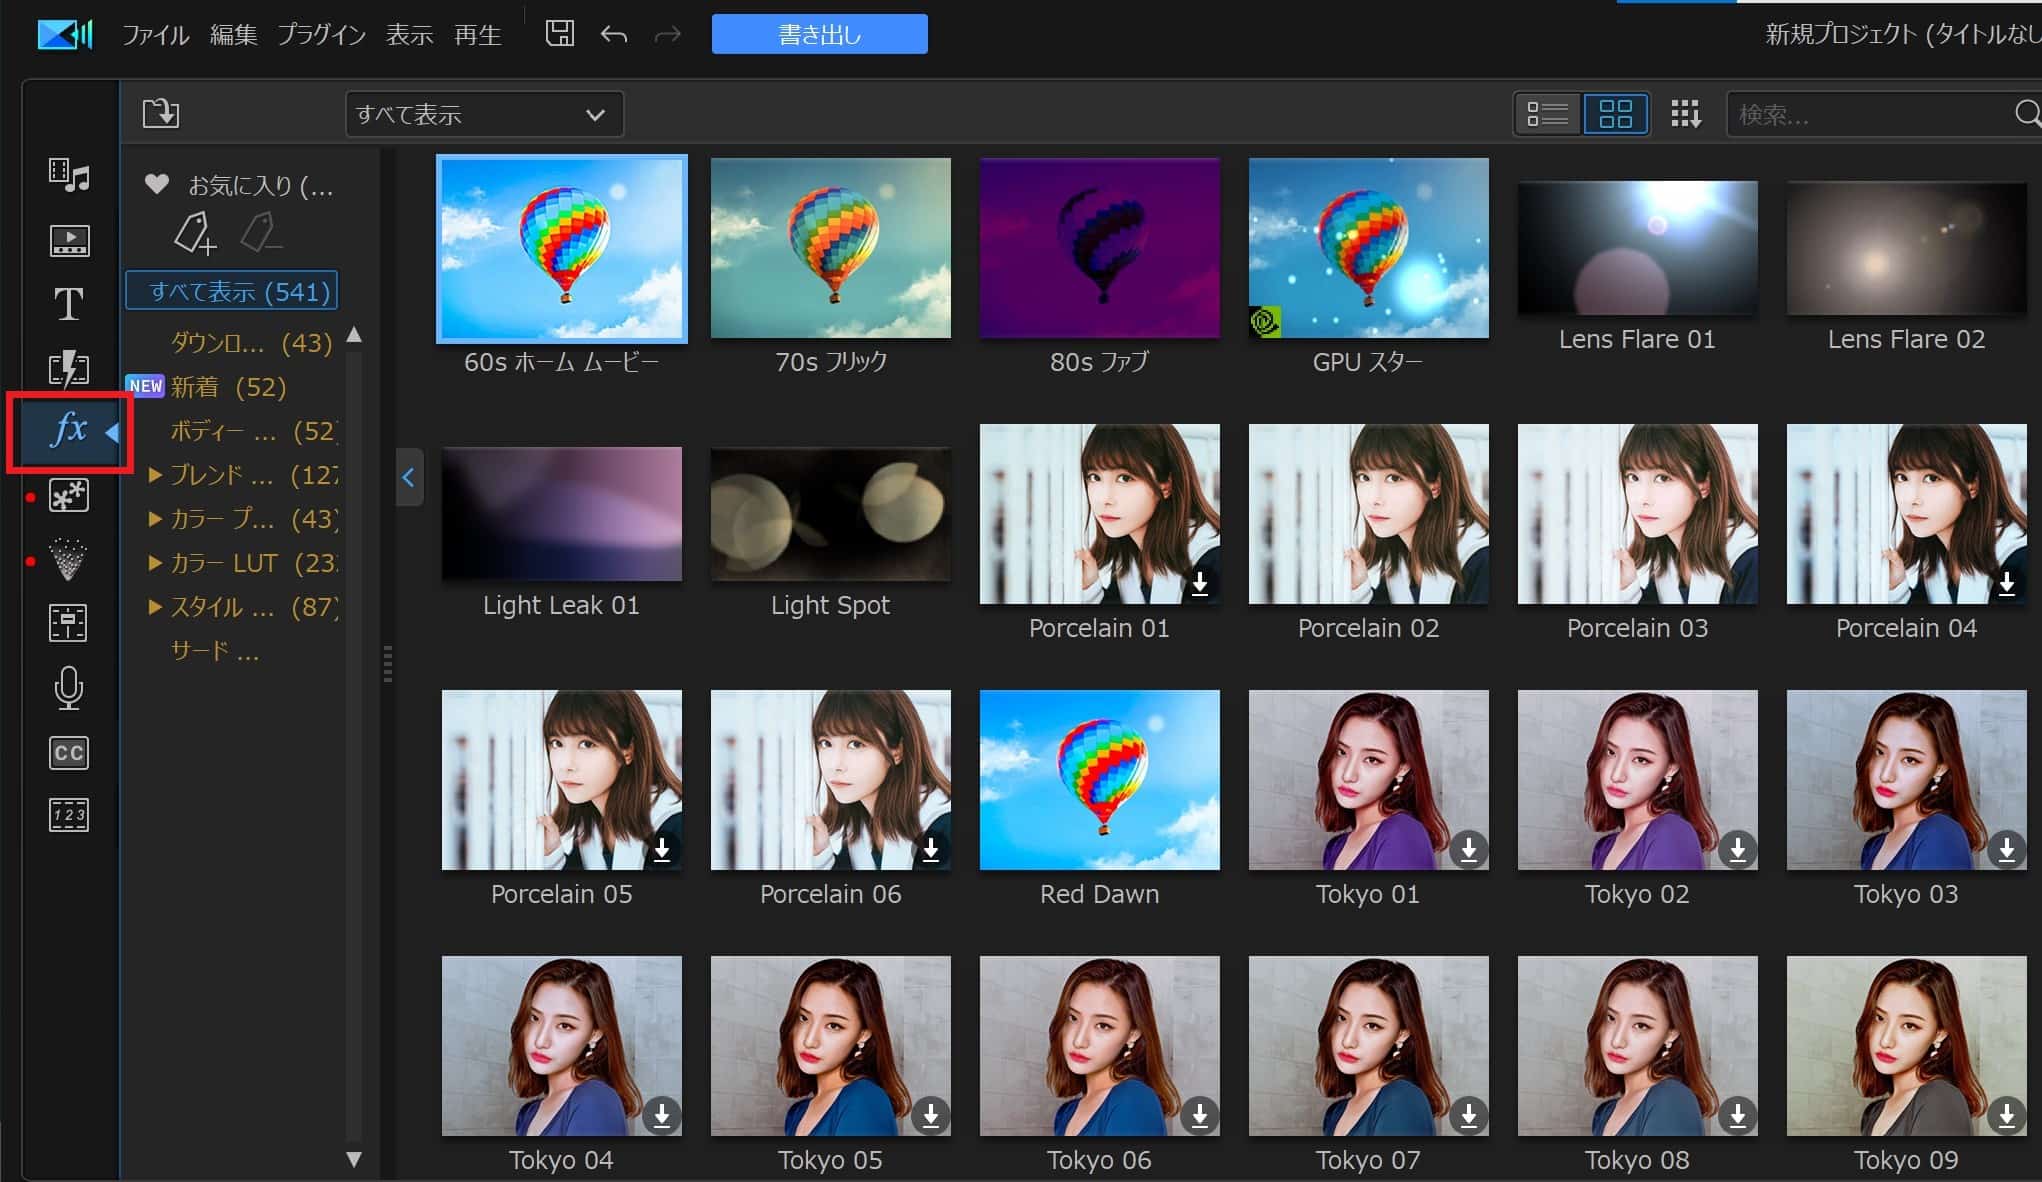
Task: Open the Transition Room lightning icon
Action: 68,368
